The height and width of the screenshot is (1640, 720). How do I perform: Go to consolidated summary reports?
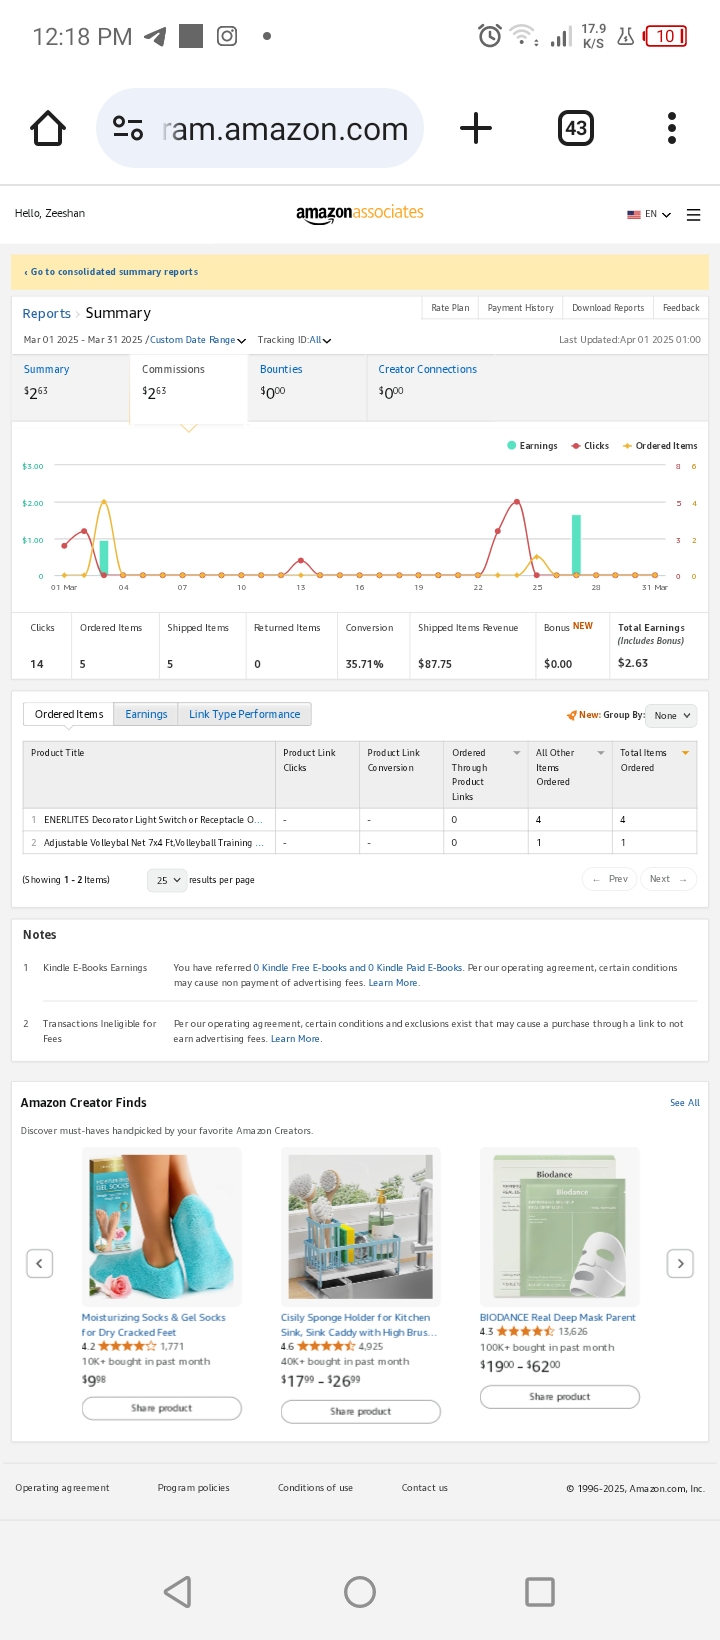click(111, 272)
